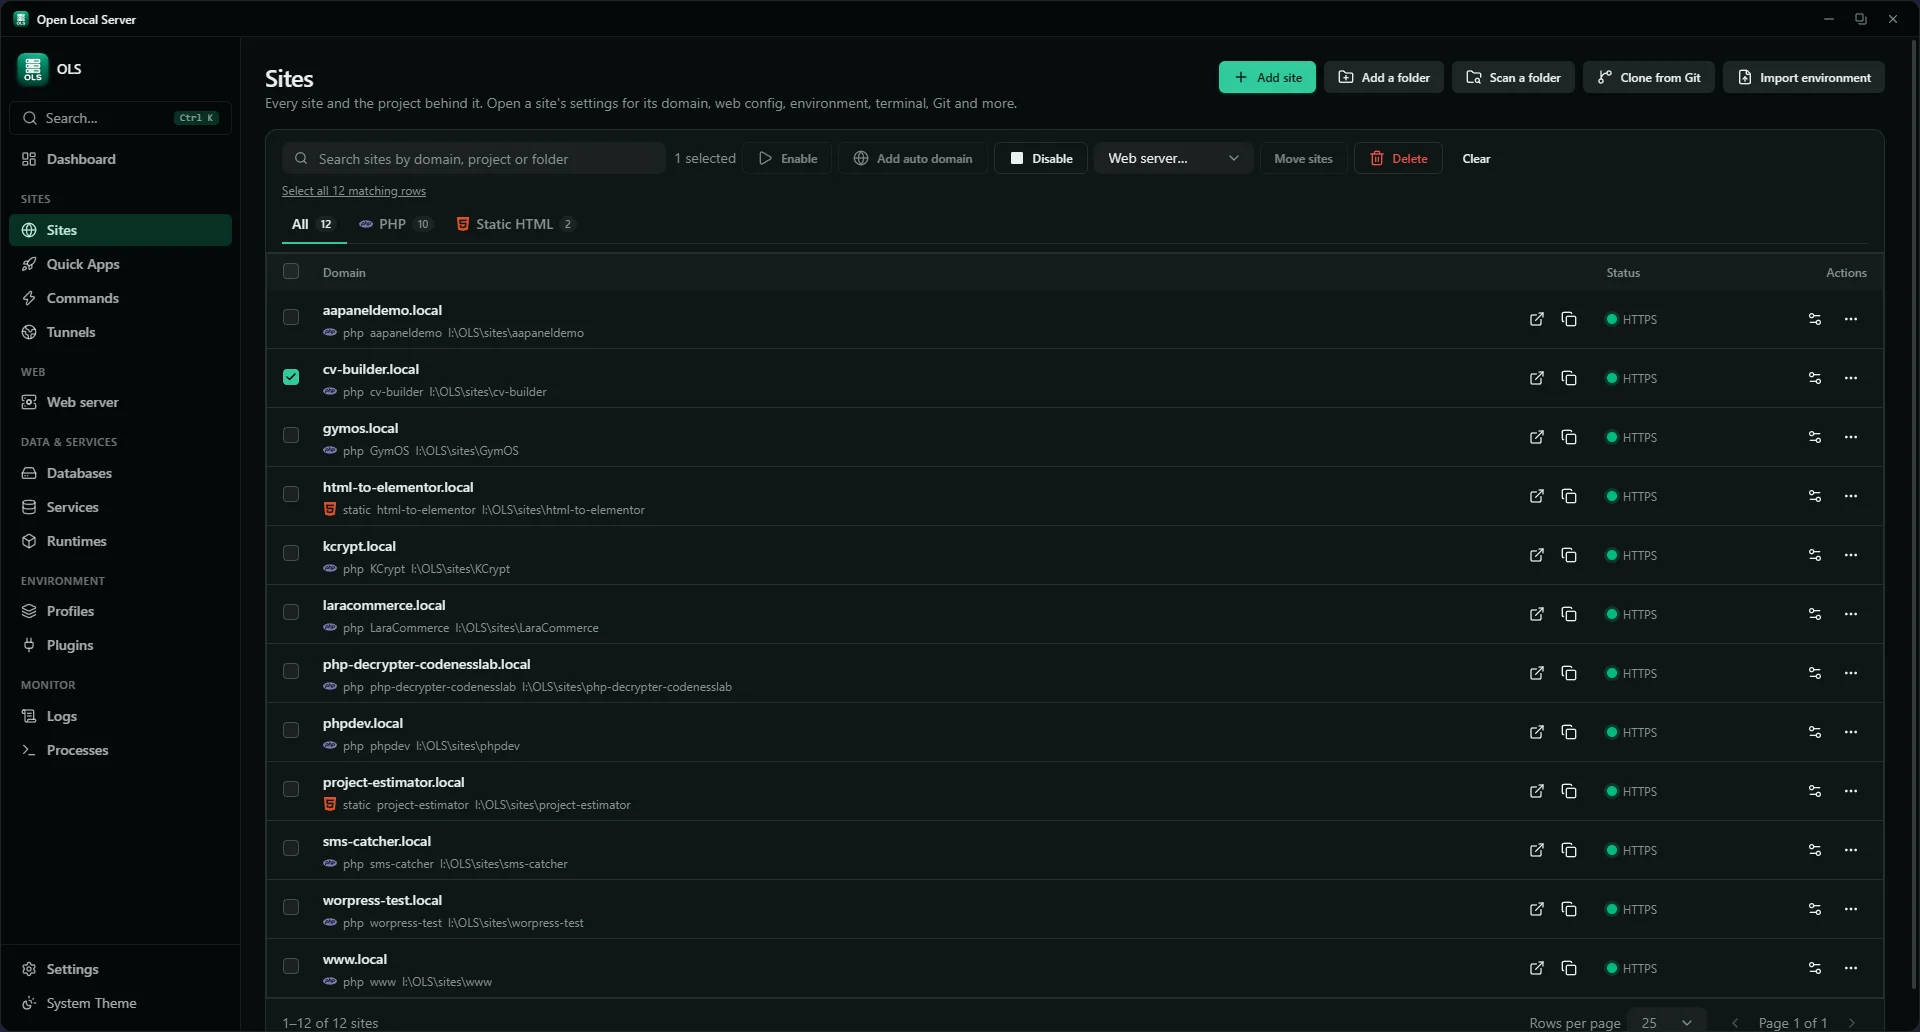
Task: Open more actions for gymos.local
Action: [x=1851, y=437]
